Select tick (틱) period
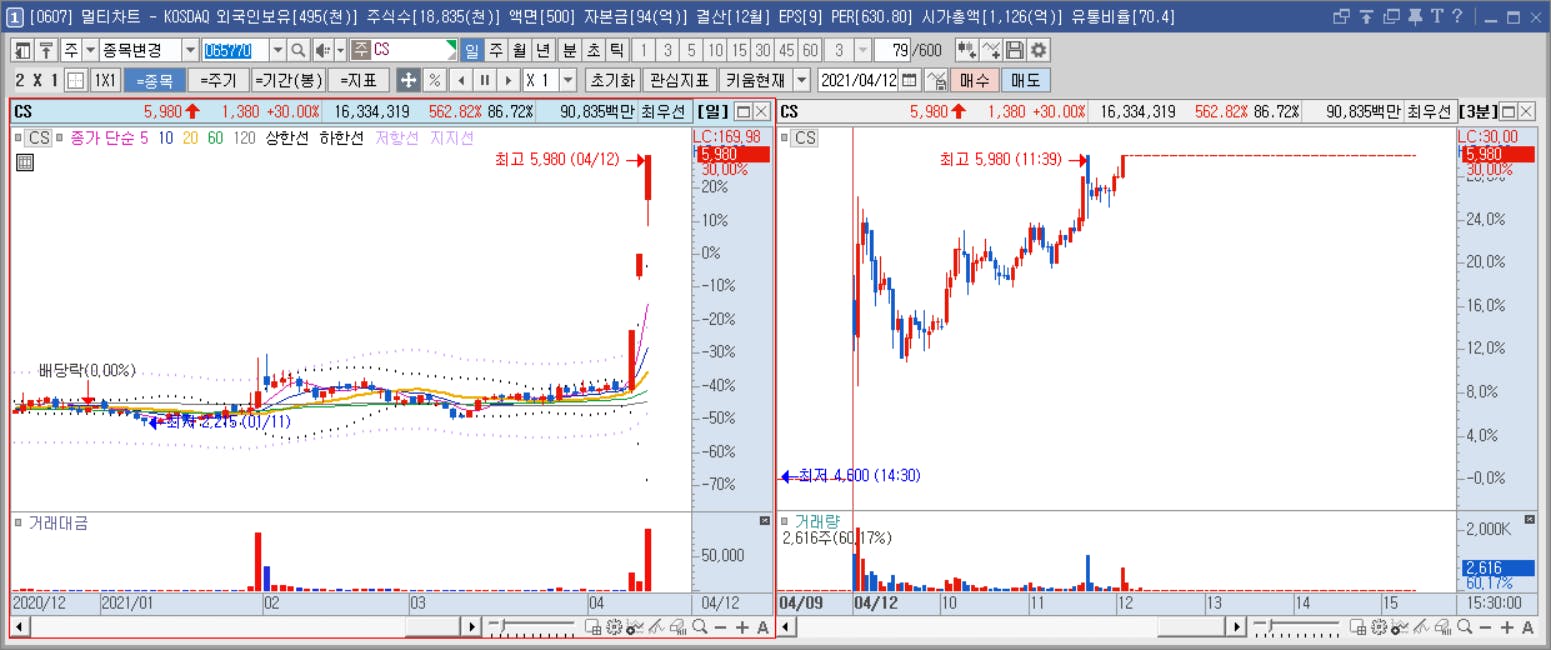 (617, 51)
